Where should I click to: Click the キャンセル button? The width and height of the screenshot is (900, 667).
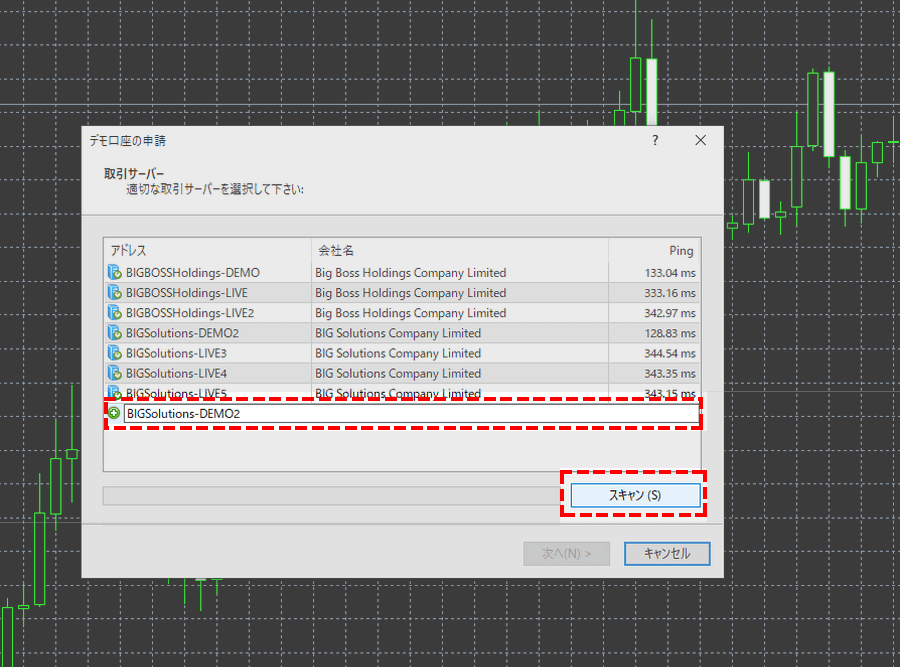point(667,553)
